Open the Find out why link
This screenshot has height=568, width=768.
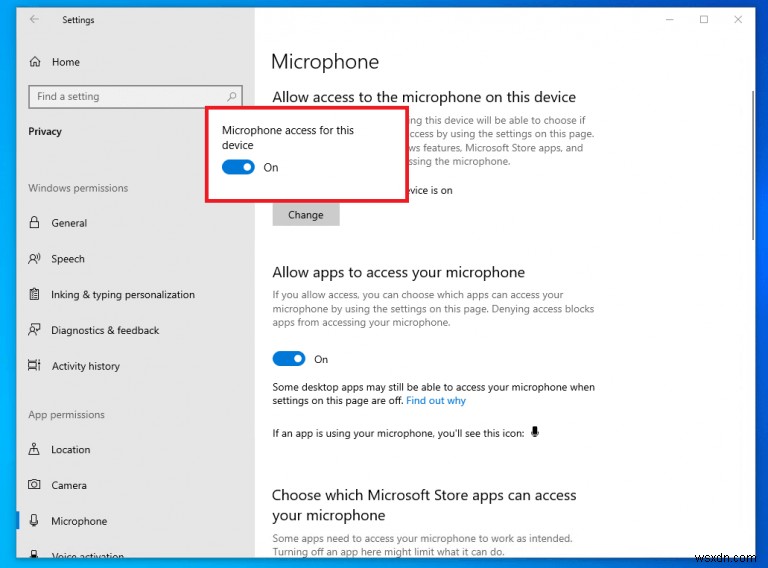click(435, 401)
